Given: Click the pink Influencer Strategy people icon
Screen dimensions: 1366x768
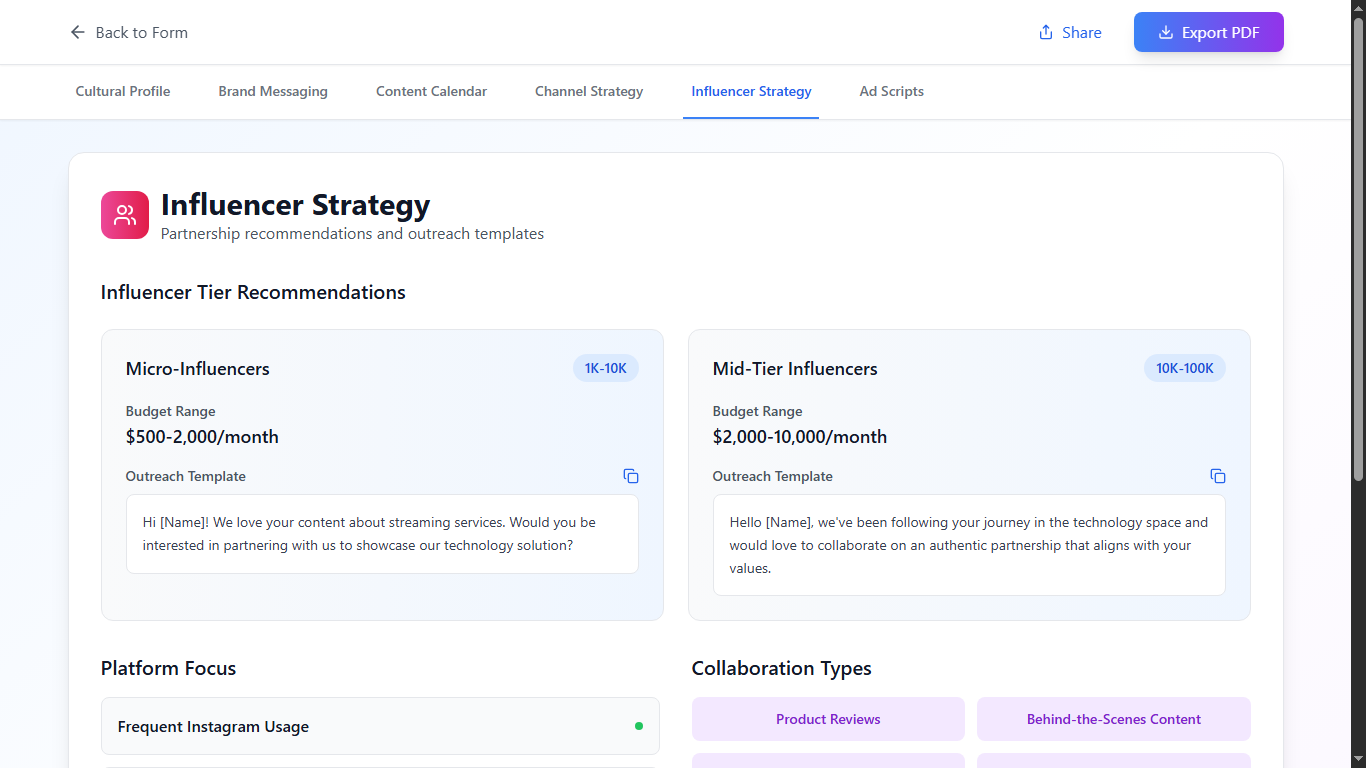Looking at the screenshot, I should tap(125, 215).
